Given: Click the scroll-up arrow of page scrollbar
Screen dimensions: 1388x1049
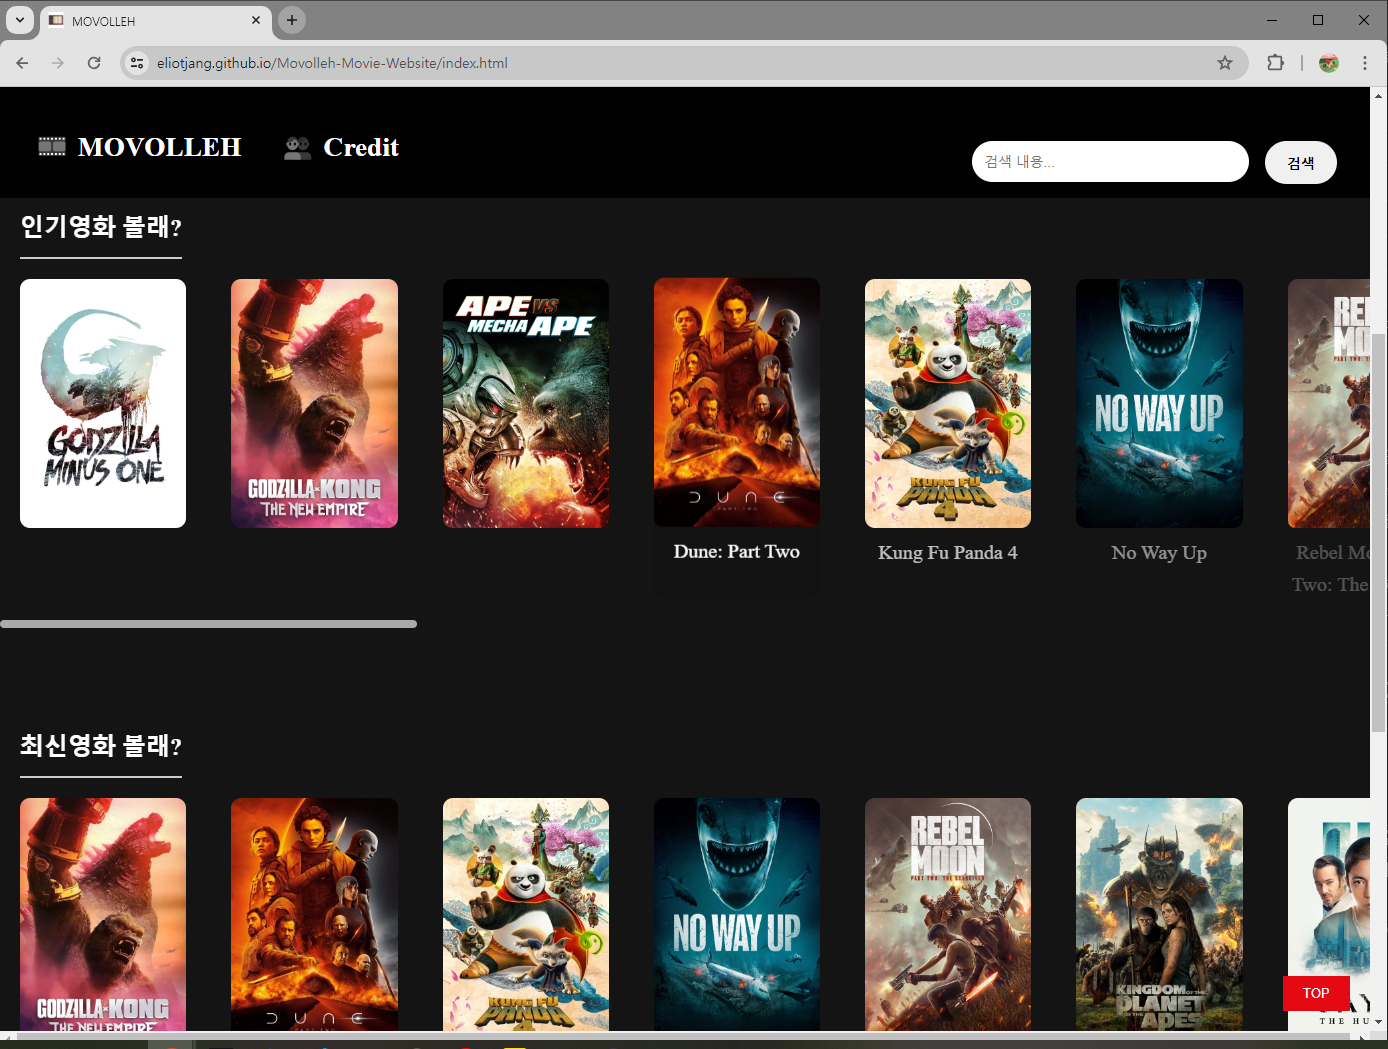Looking at the screenshot, I should 1379,96.
